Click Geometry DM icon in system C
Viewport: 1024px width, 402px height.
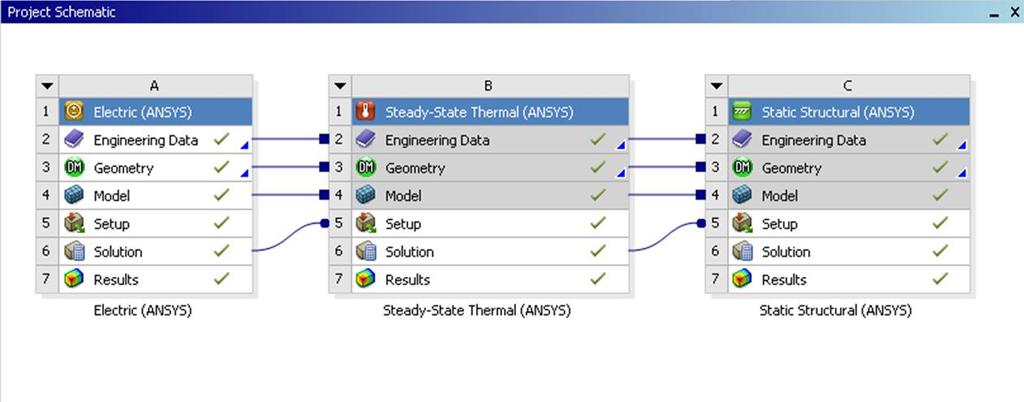(x=742, y=168)
